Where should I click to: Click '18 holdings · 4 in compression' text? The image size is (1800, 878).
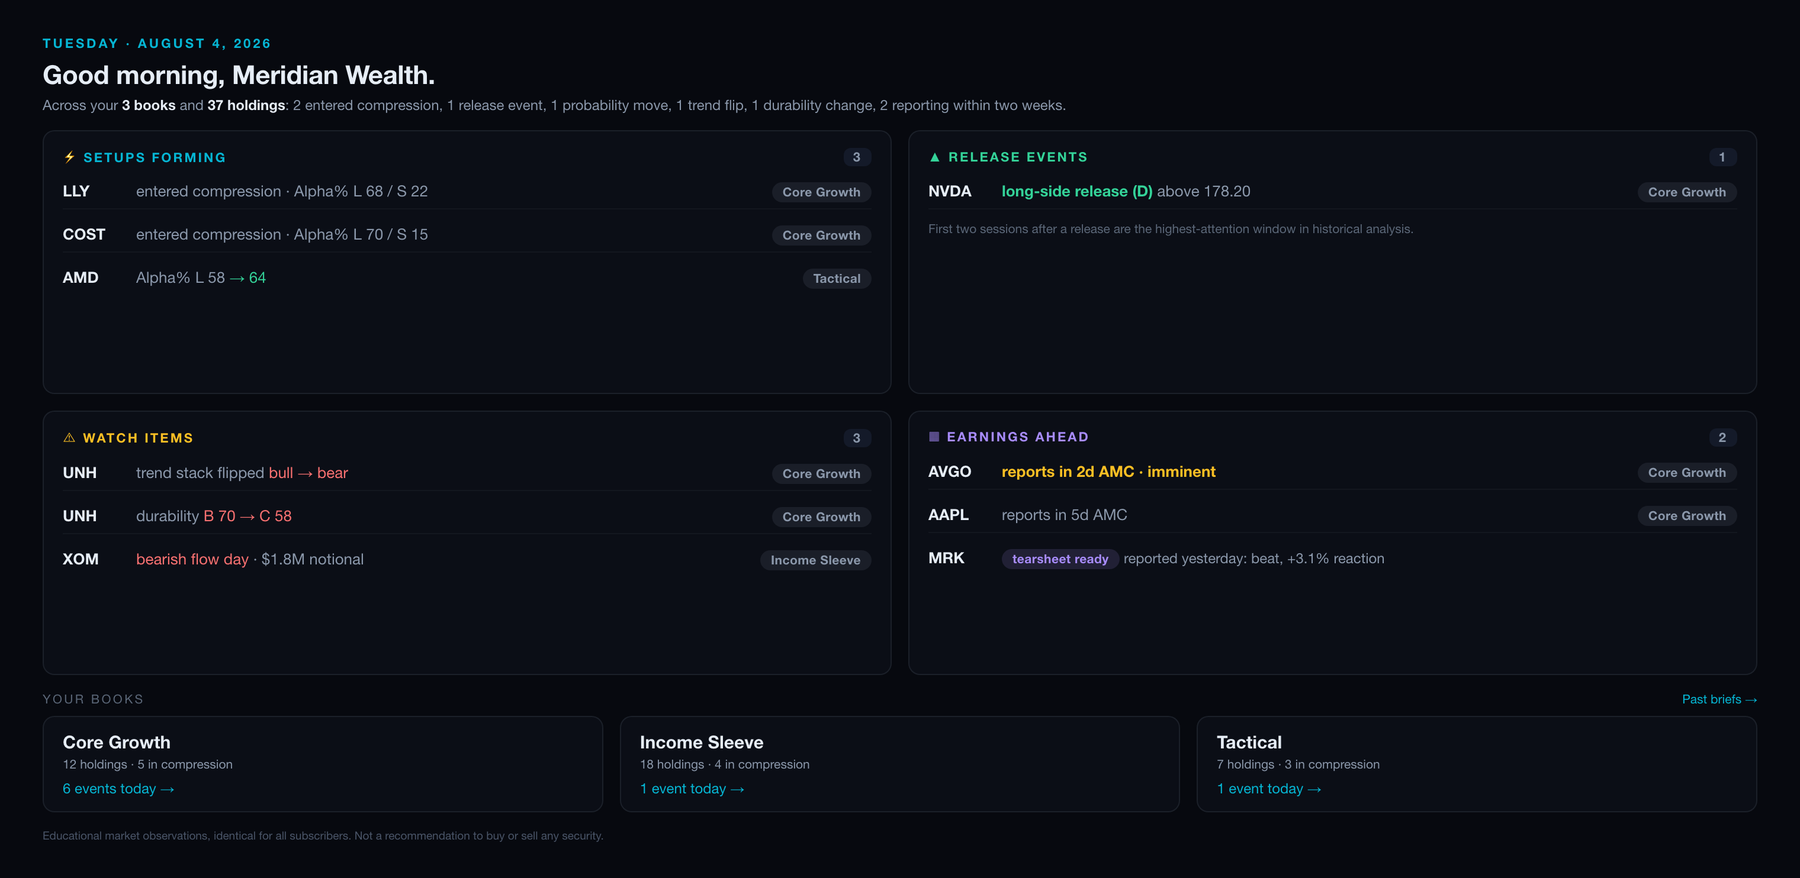coord(725,764)
